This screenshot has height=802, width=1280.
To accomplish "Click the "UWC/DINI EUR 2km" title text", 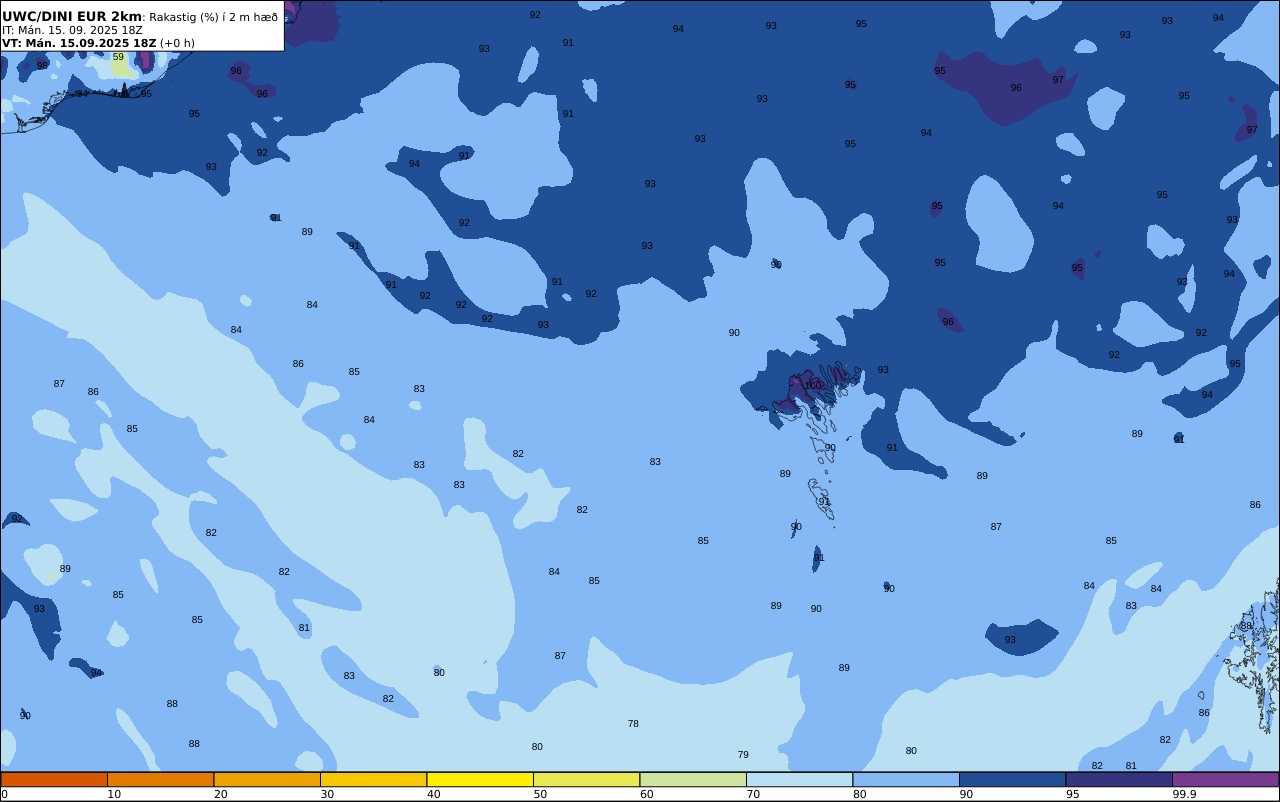I will [x=72, y=17].
